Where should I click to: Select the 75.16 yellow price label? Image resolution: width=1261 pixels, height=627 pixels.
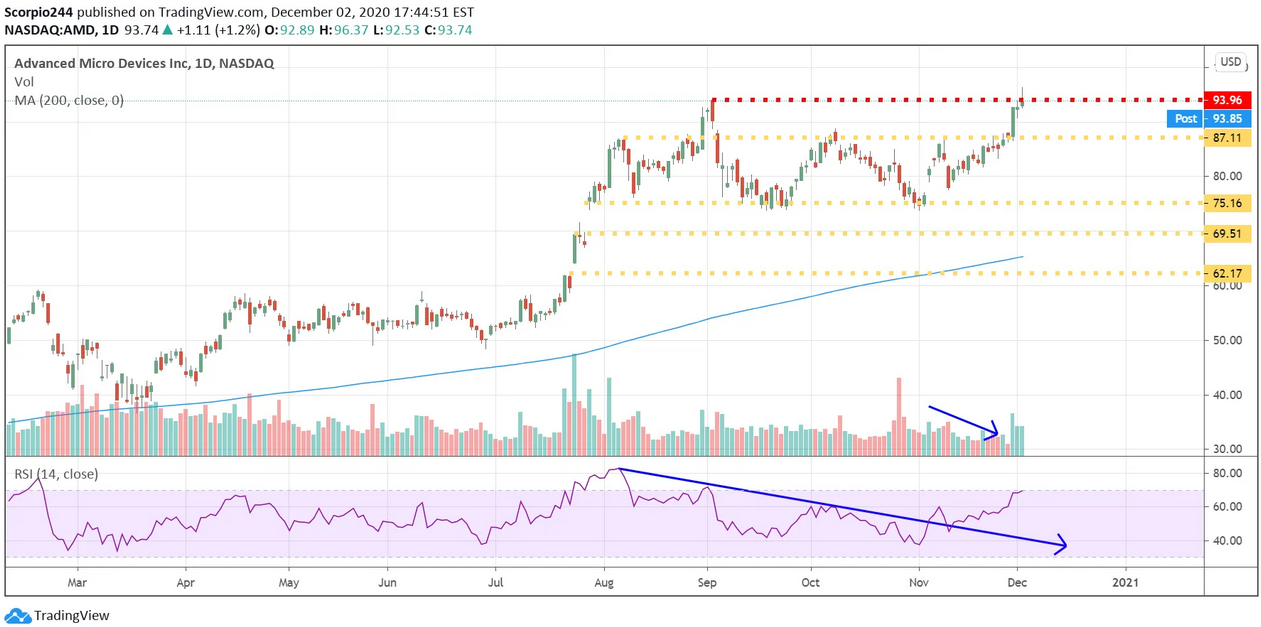(x=1227, y=203)
